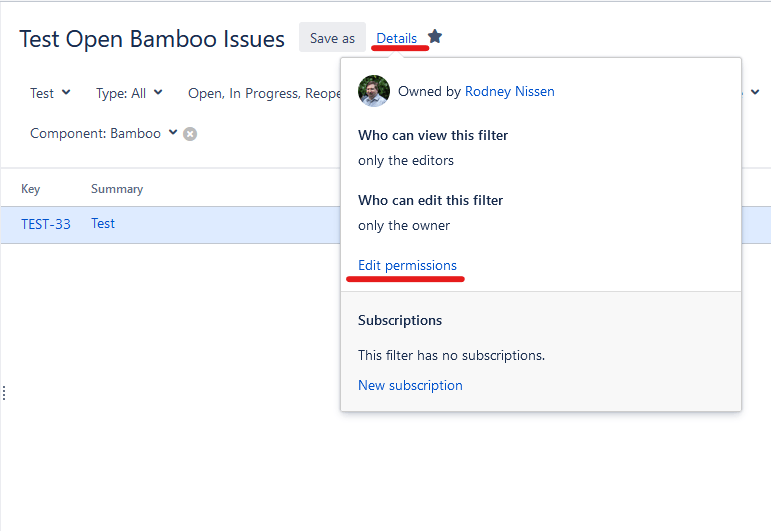Image resolution: width=771 pixels, height=531 pixels.
Task: Open the status filter showing Open, In Progress
Action: coord(260,93)
